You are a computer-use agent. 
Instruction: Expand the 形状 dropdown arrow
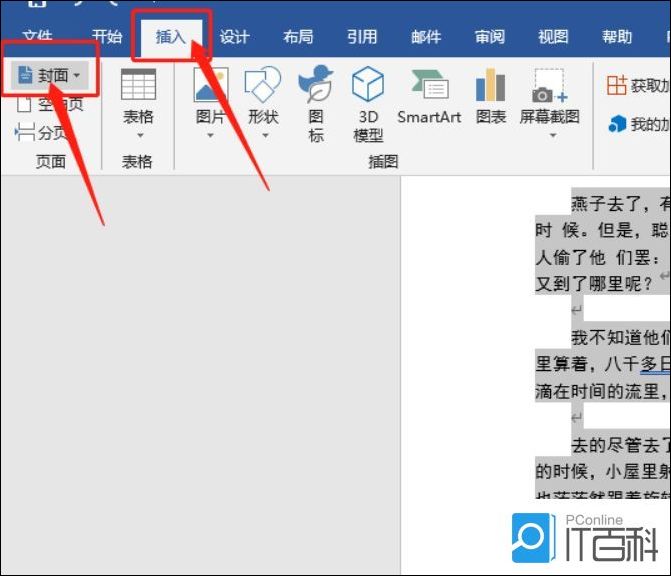click(265, 136)
